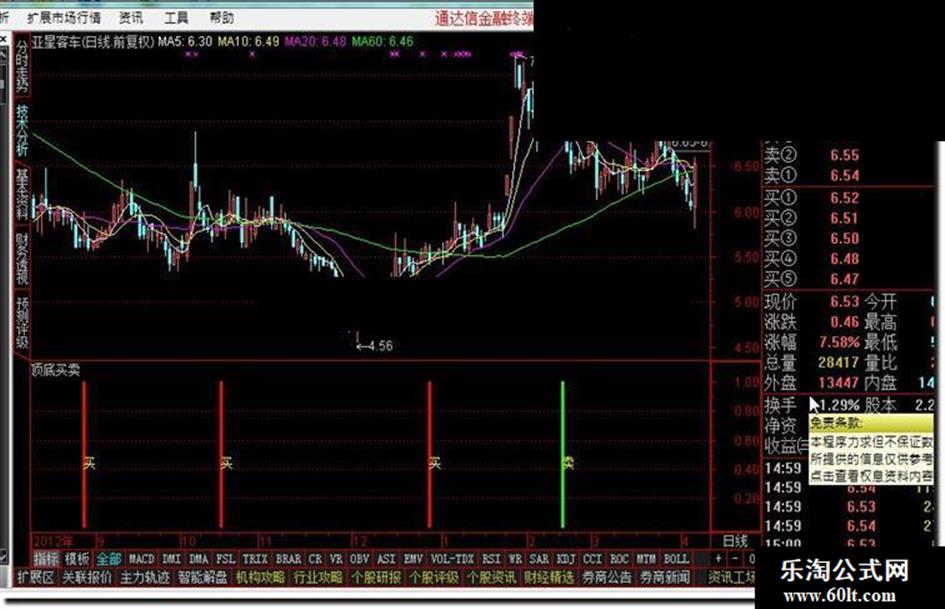This screenshot has height=609, width=945.
Task: Apply the TRIX indicator
Action: tap(256, 559)
